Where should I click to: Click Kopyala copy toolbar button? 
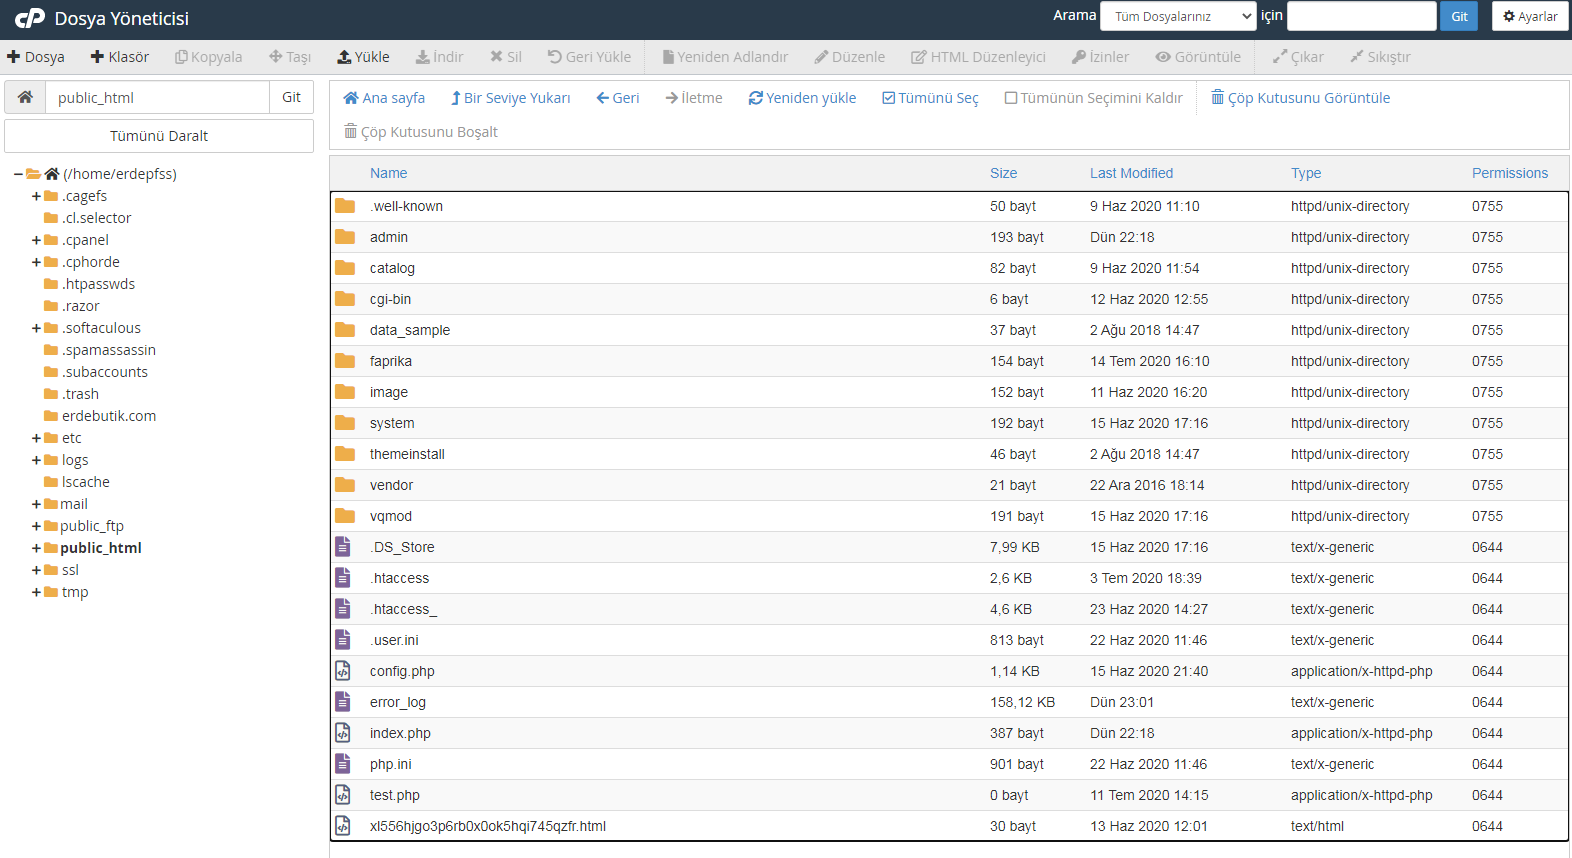209,57
